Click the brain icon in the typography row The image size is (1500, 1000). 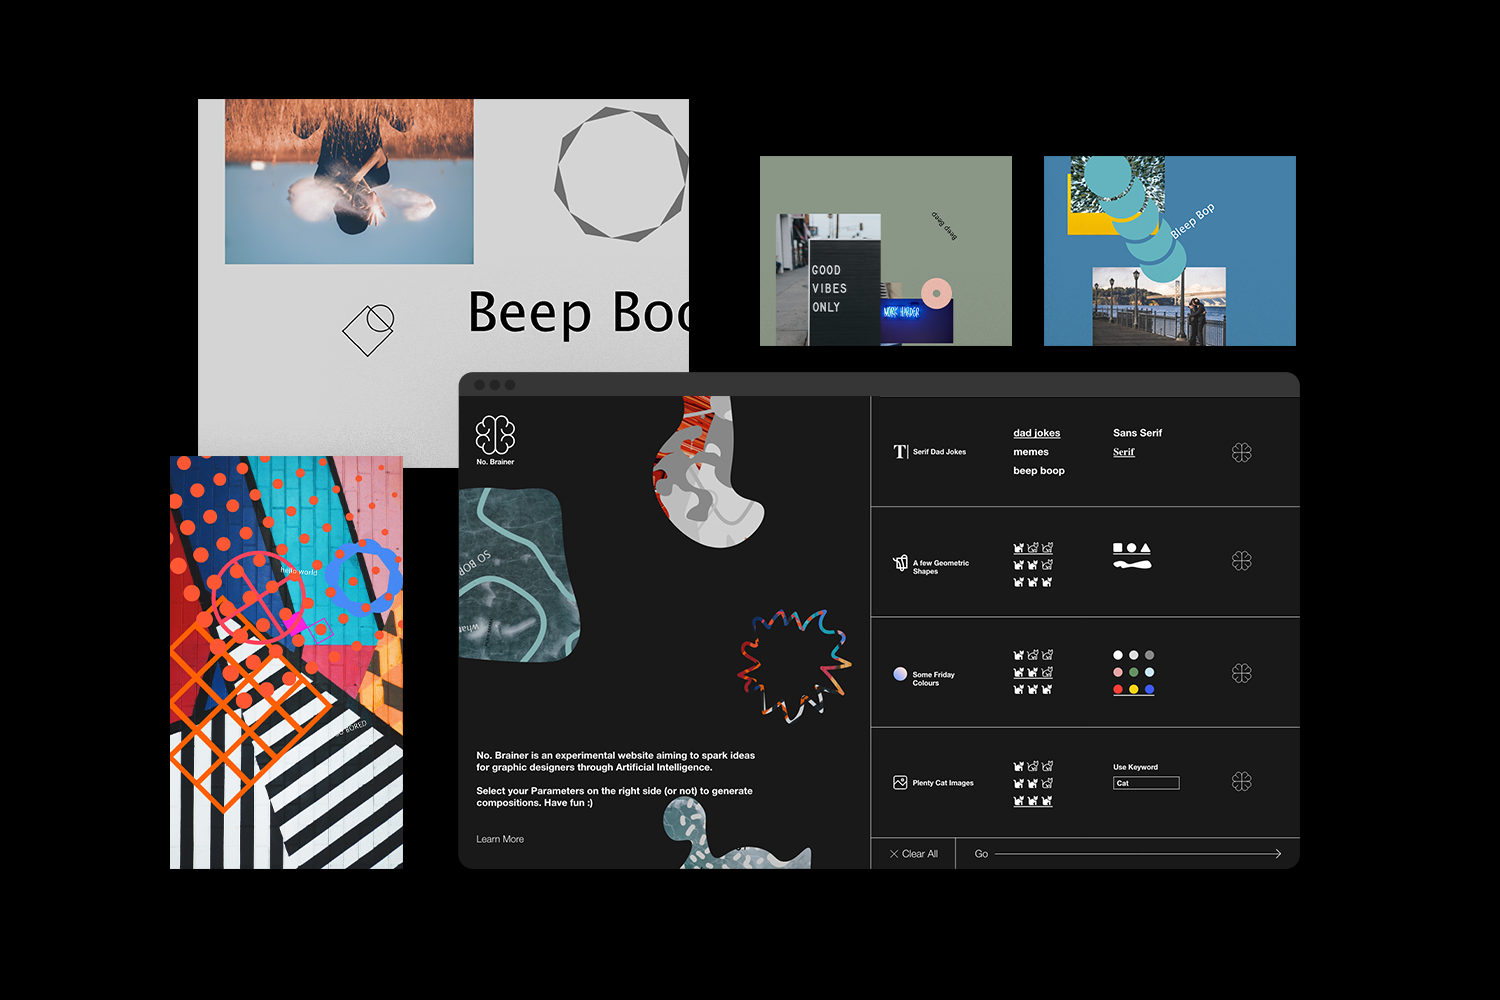point(1241,453)
